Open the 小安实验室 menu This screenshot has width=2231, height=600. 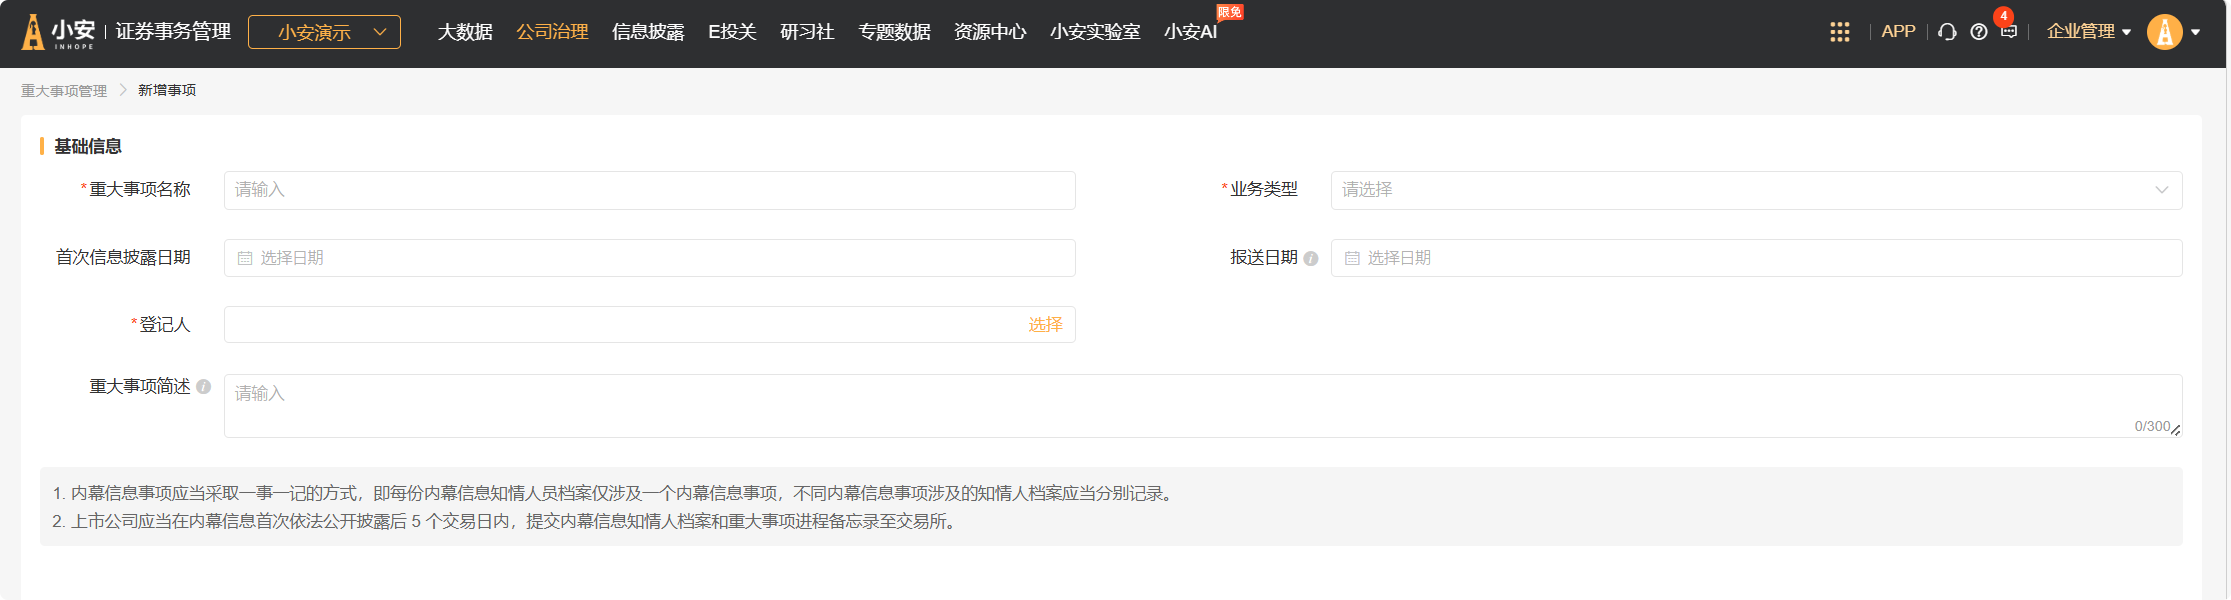click(1095, 32)
